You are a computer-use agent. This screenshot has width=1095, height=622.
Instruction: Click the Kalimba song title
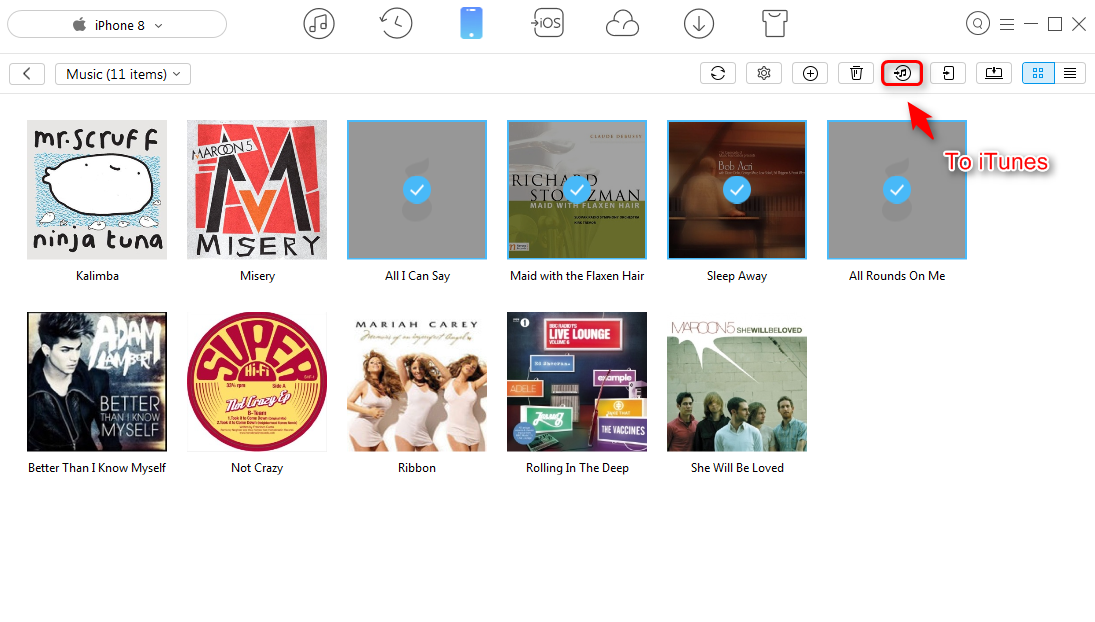coord(97,276)
